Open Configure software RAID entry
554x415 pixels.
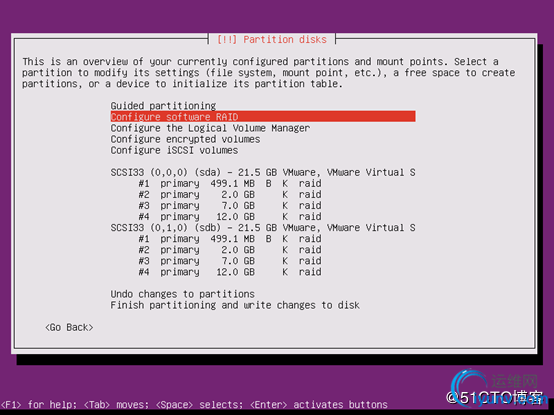pyautogui.click(x=263, y=117)
